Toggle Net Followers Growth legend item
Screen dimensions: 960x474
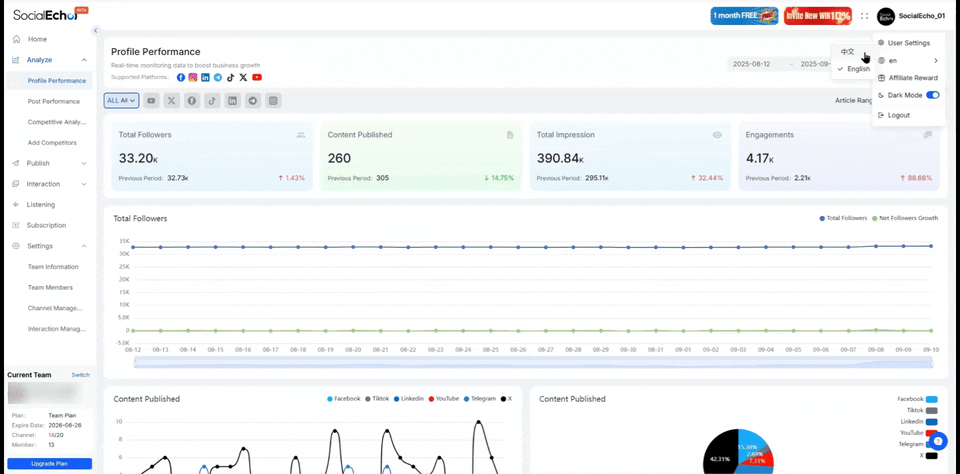click(904, 218)
